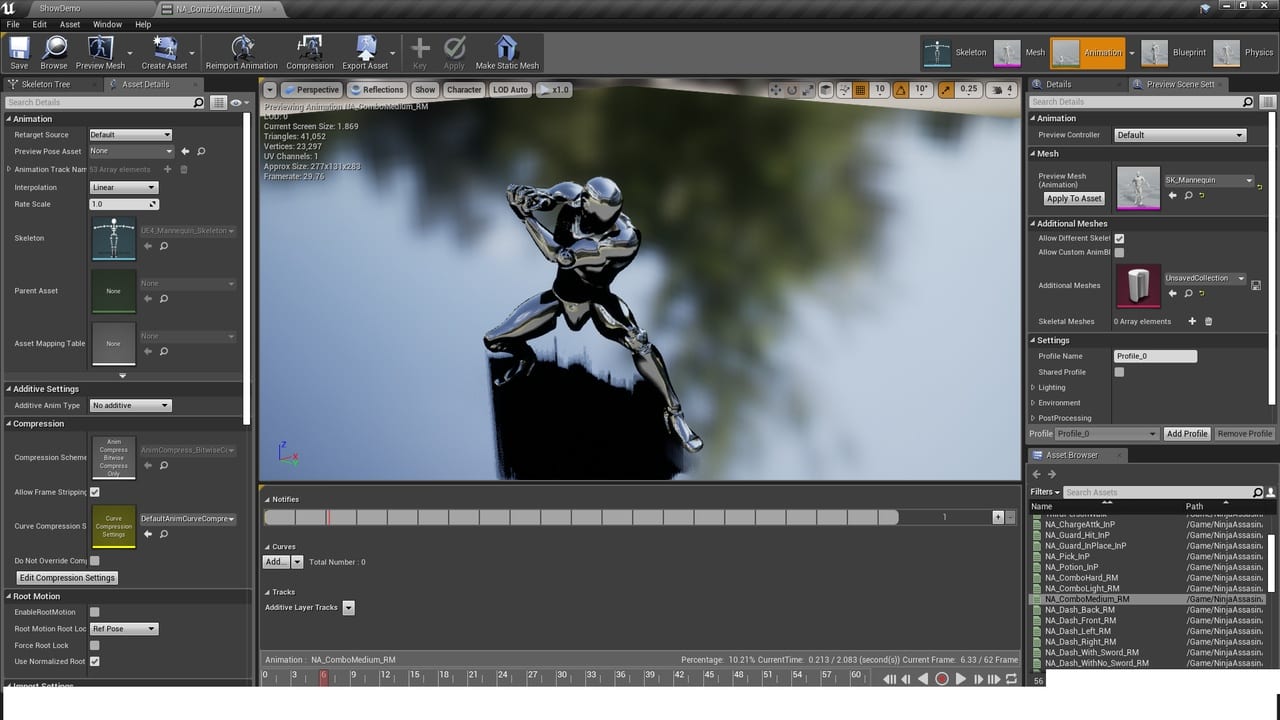Click the Save toolbar icon
1280x720 pixels.
coord(19,52)
